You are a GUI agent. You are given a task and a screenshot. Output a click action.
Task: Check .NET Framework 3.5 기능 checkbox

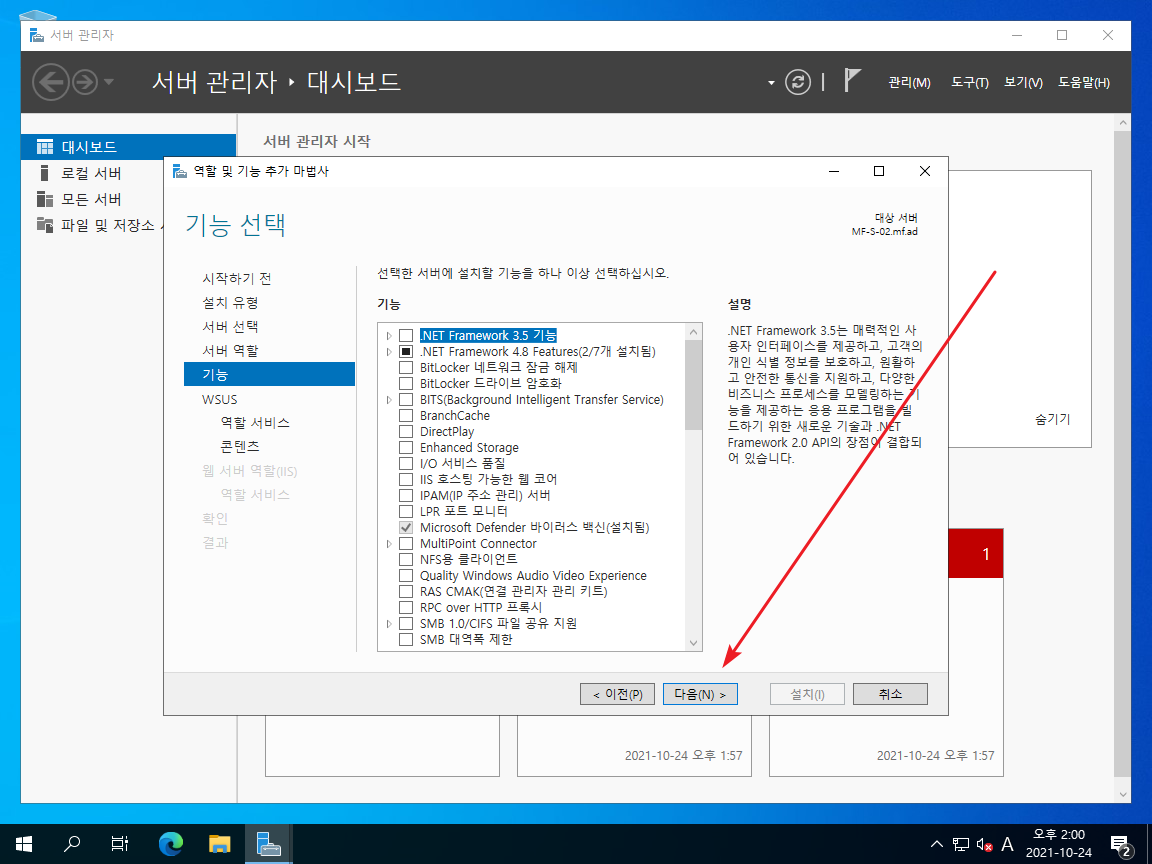click(406, 336)
